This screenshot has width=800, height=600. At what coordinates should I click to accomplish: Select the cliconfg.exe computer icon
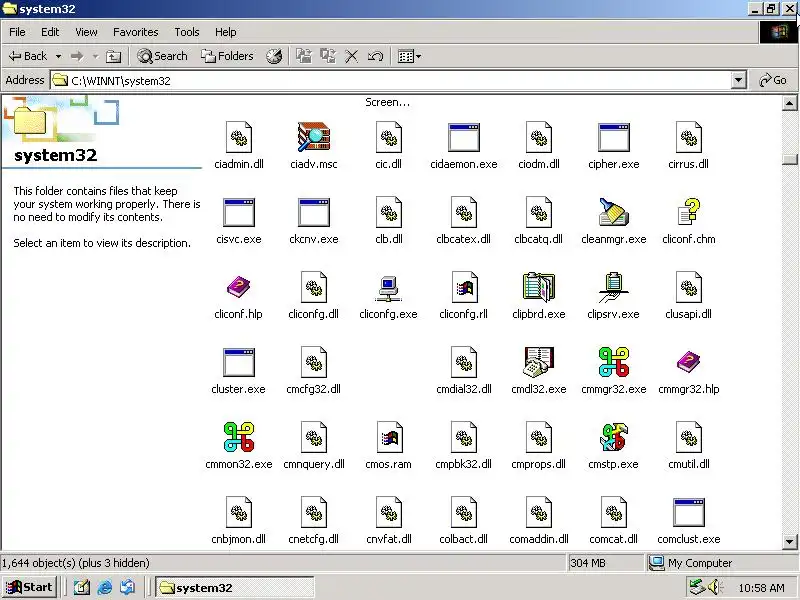(x=388, y=288)
